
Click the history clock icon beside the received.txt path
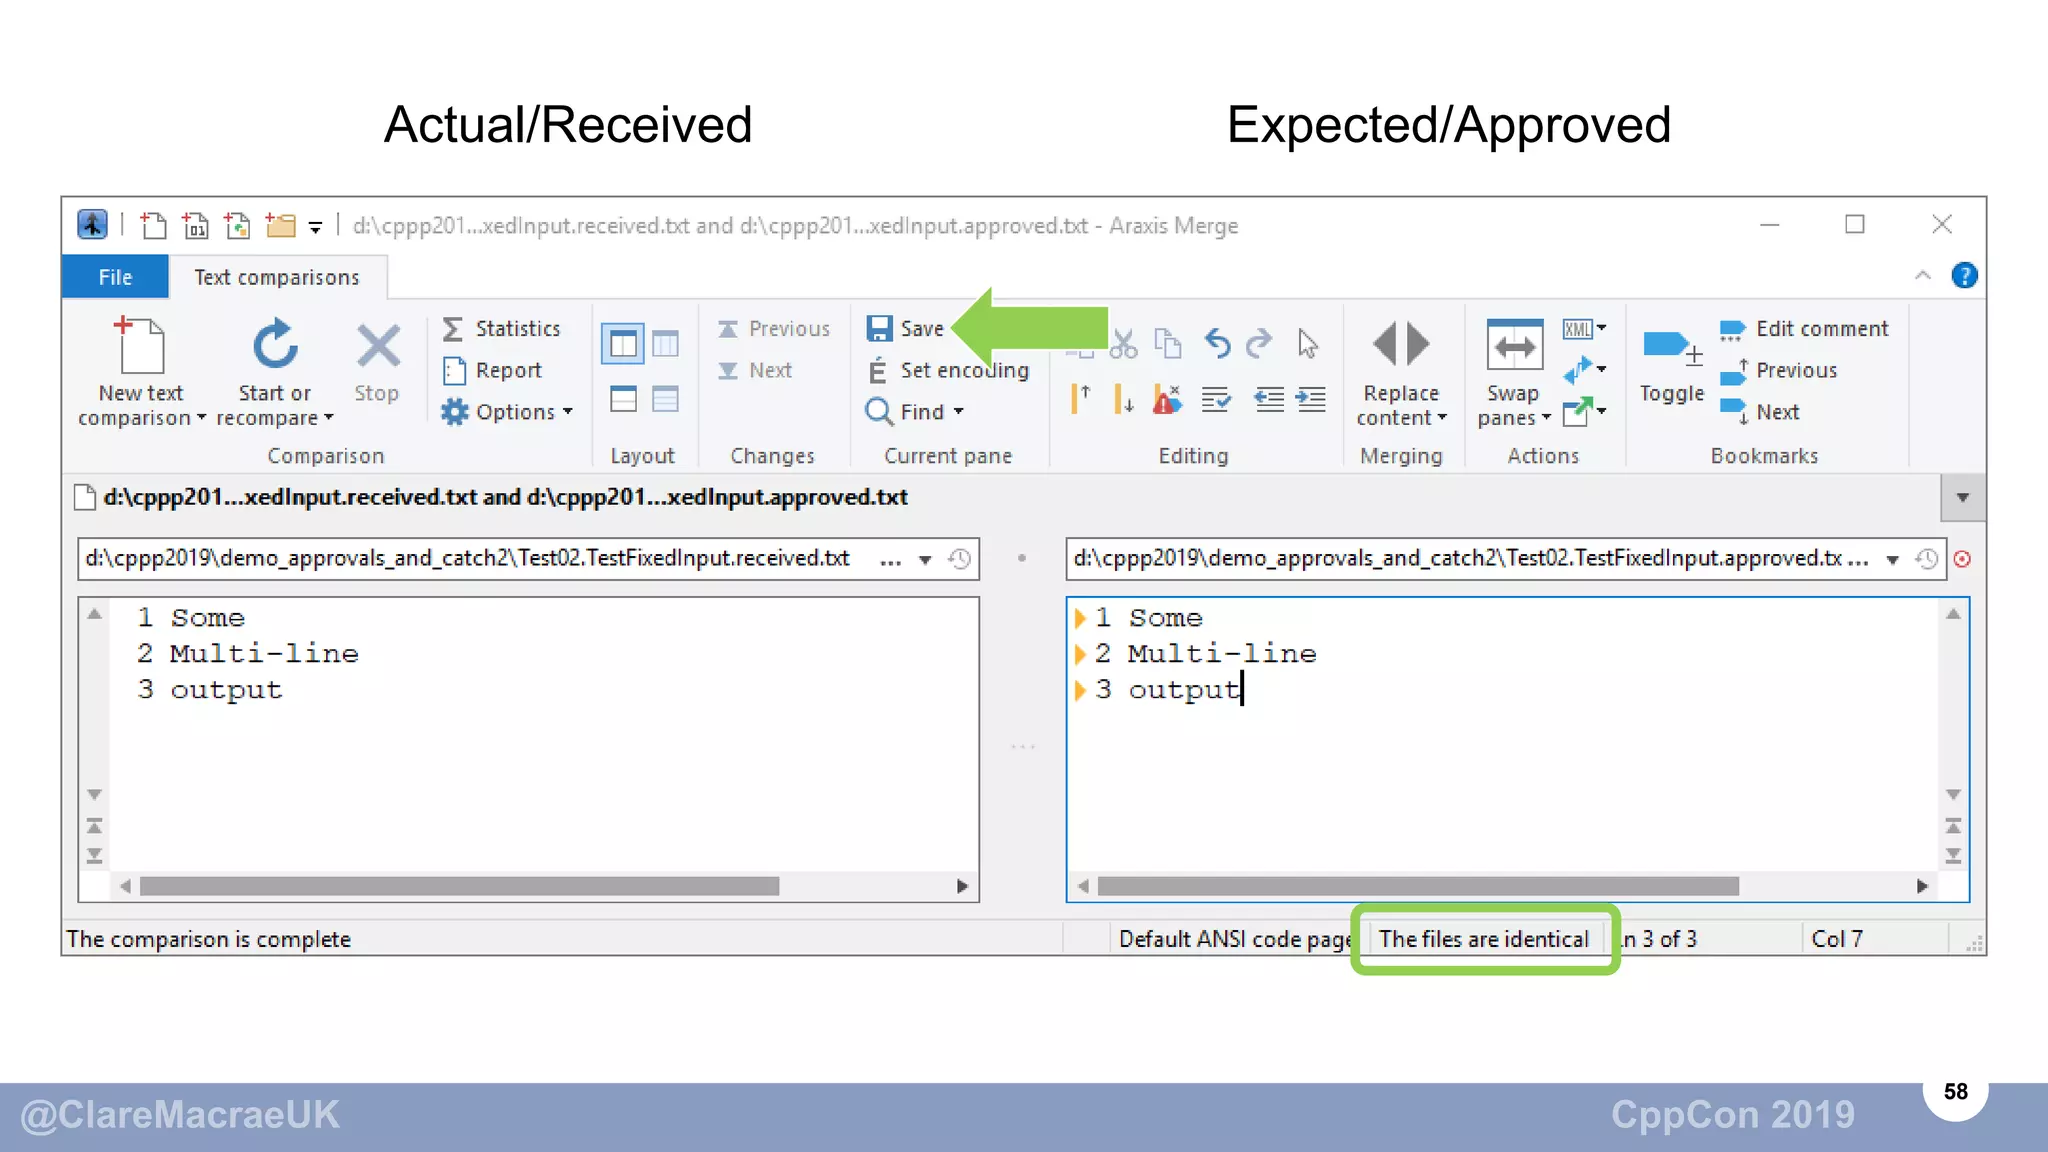coord(959,559)
